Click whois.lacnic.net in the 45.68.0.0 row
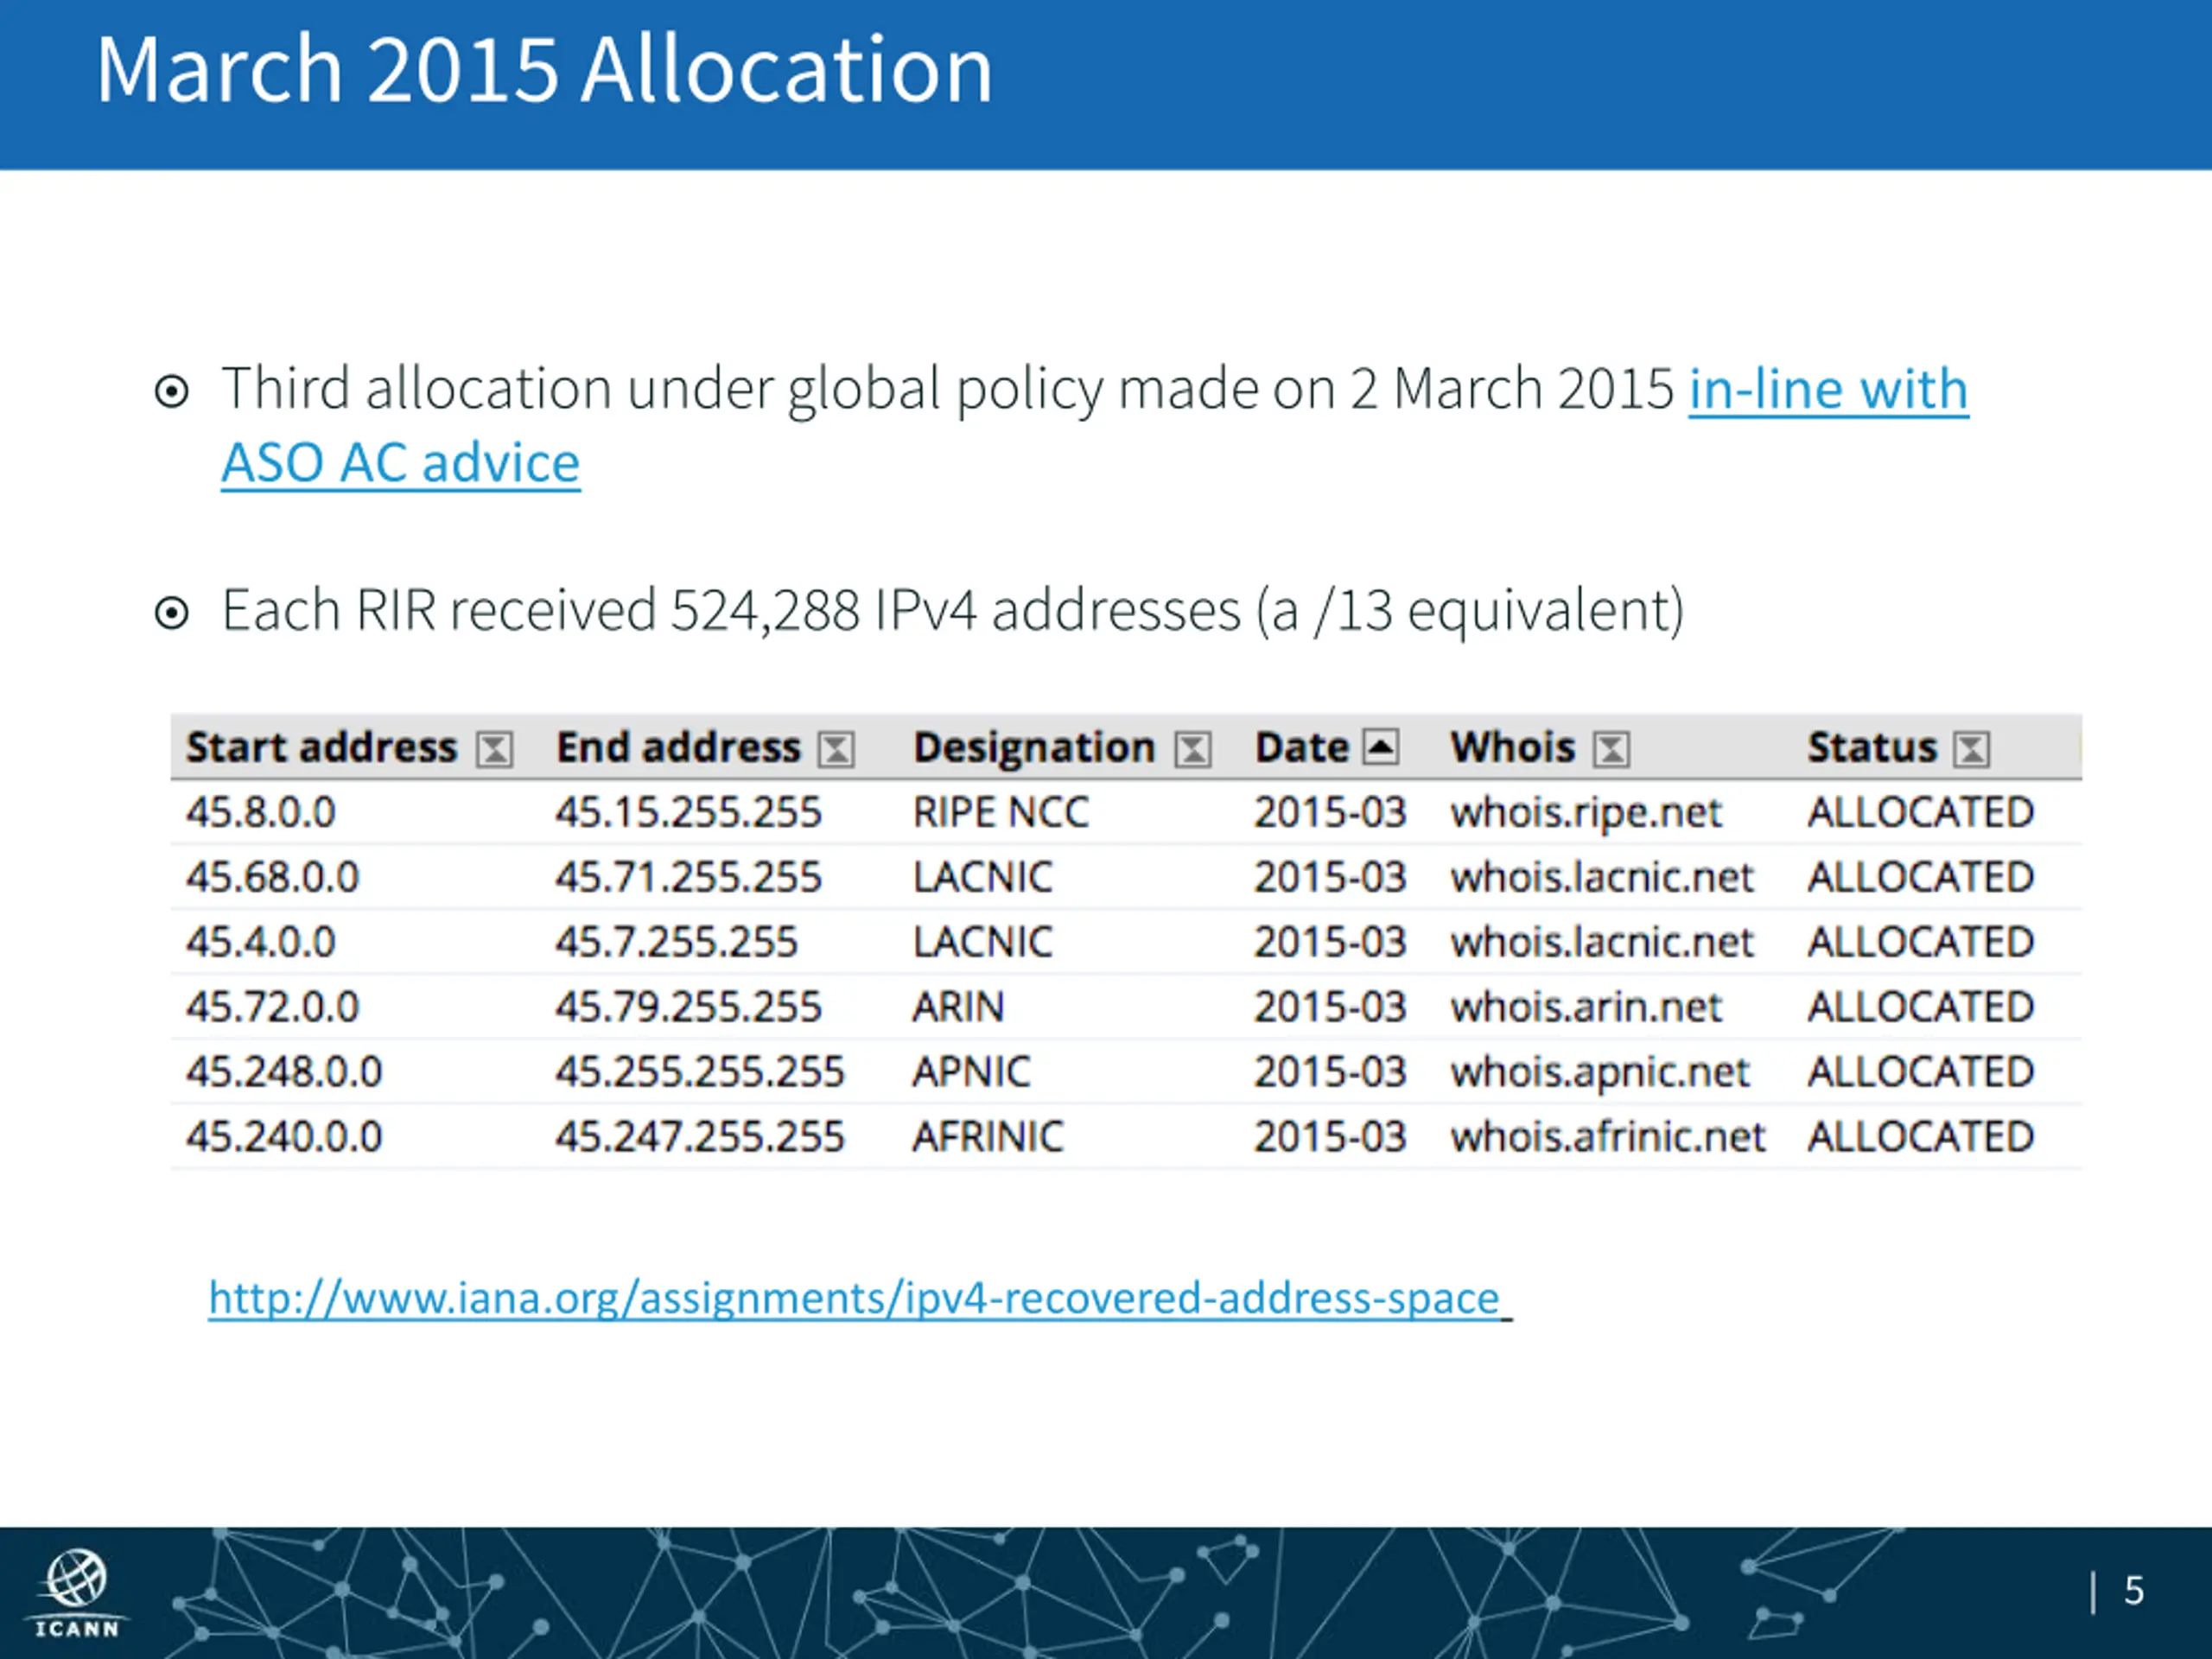The width and height of the screenshot is (2212, 1659). tap(1603, 877)
